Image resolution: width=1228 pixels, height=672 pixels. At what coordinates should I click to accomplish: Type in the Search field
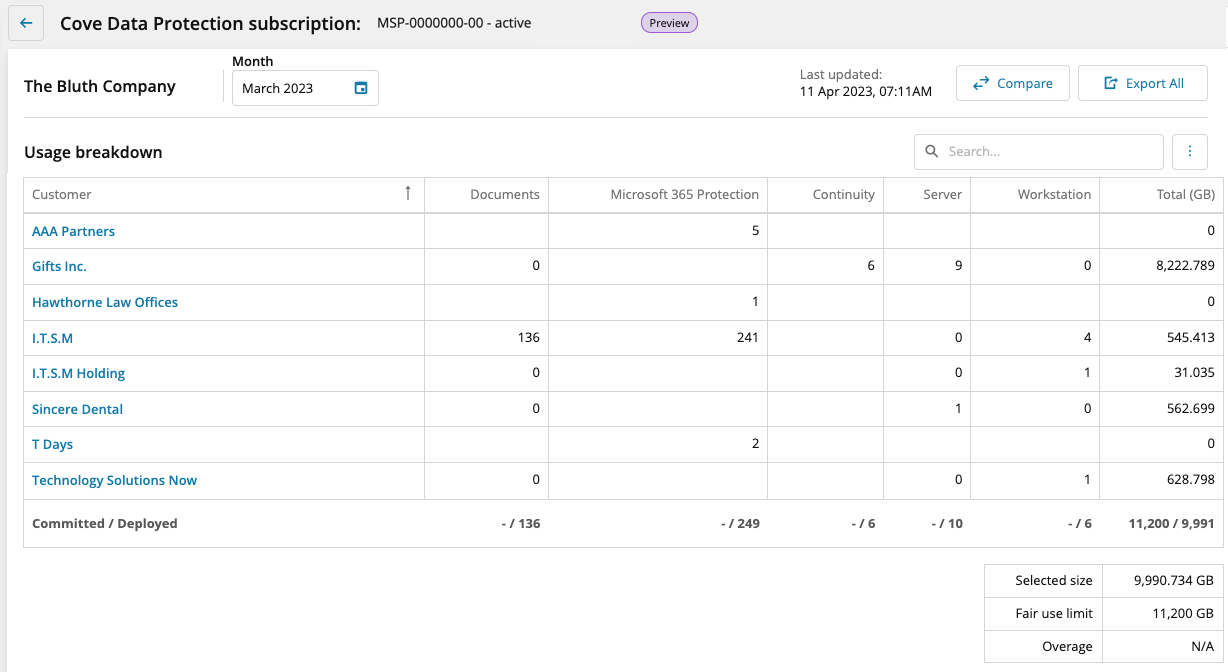click(x=1050, y=152)
